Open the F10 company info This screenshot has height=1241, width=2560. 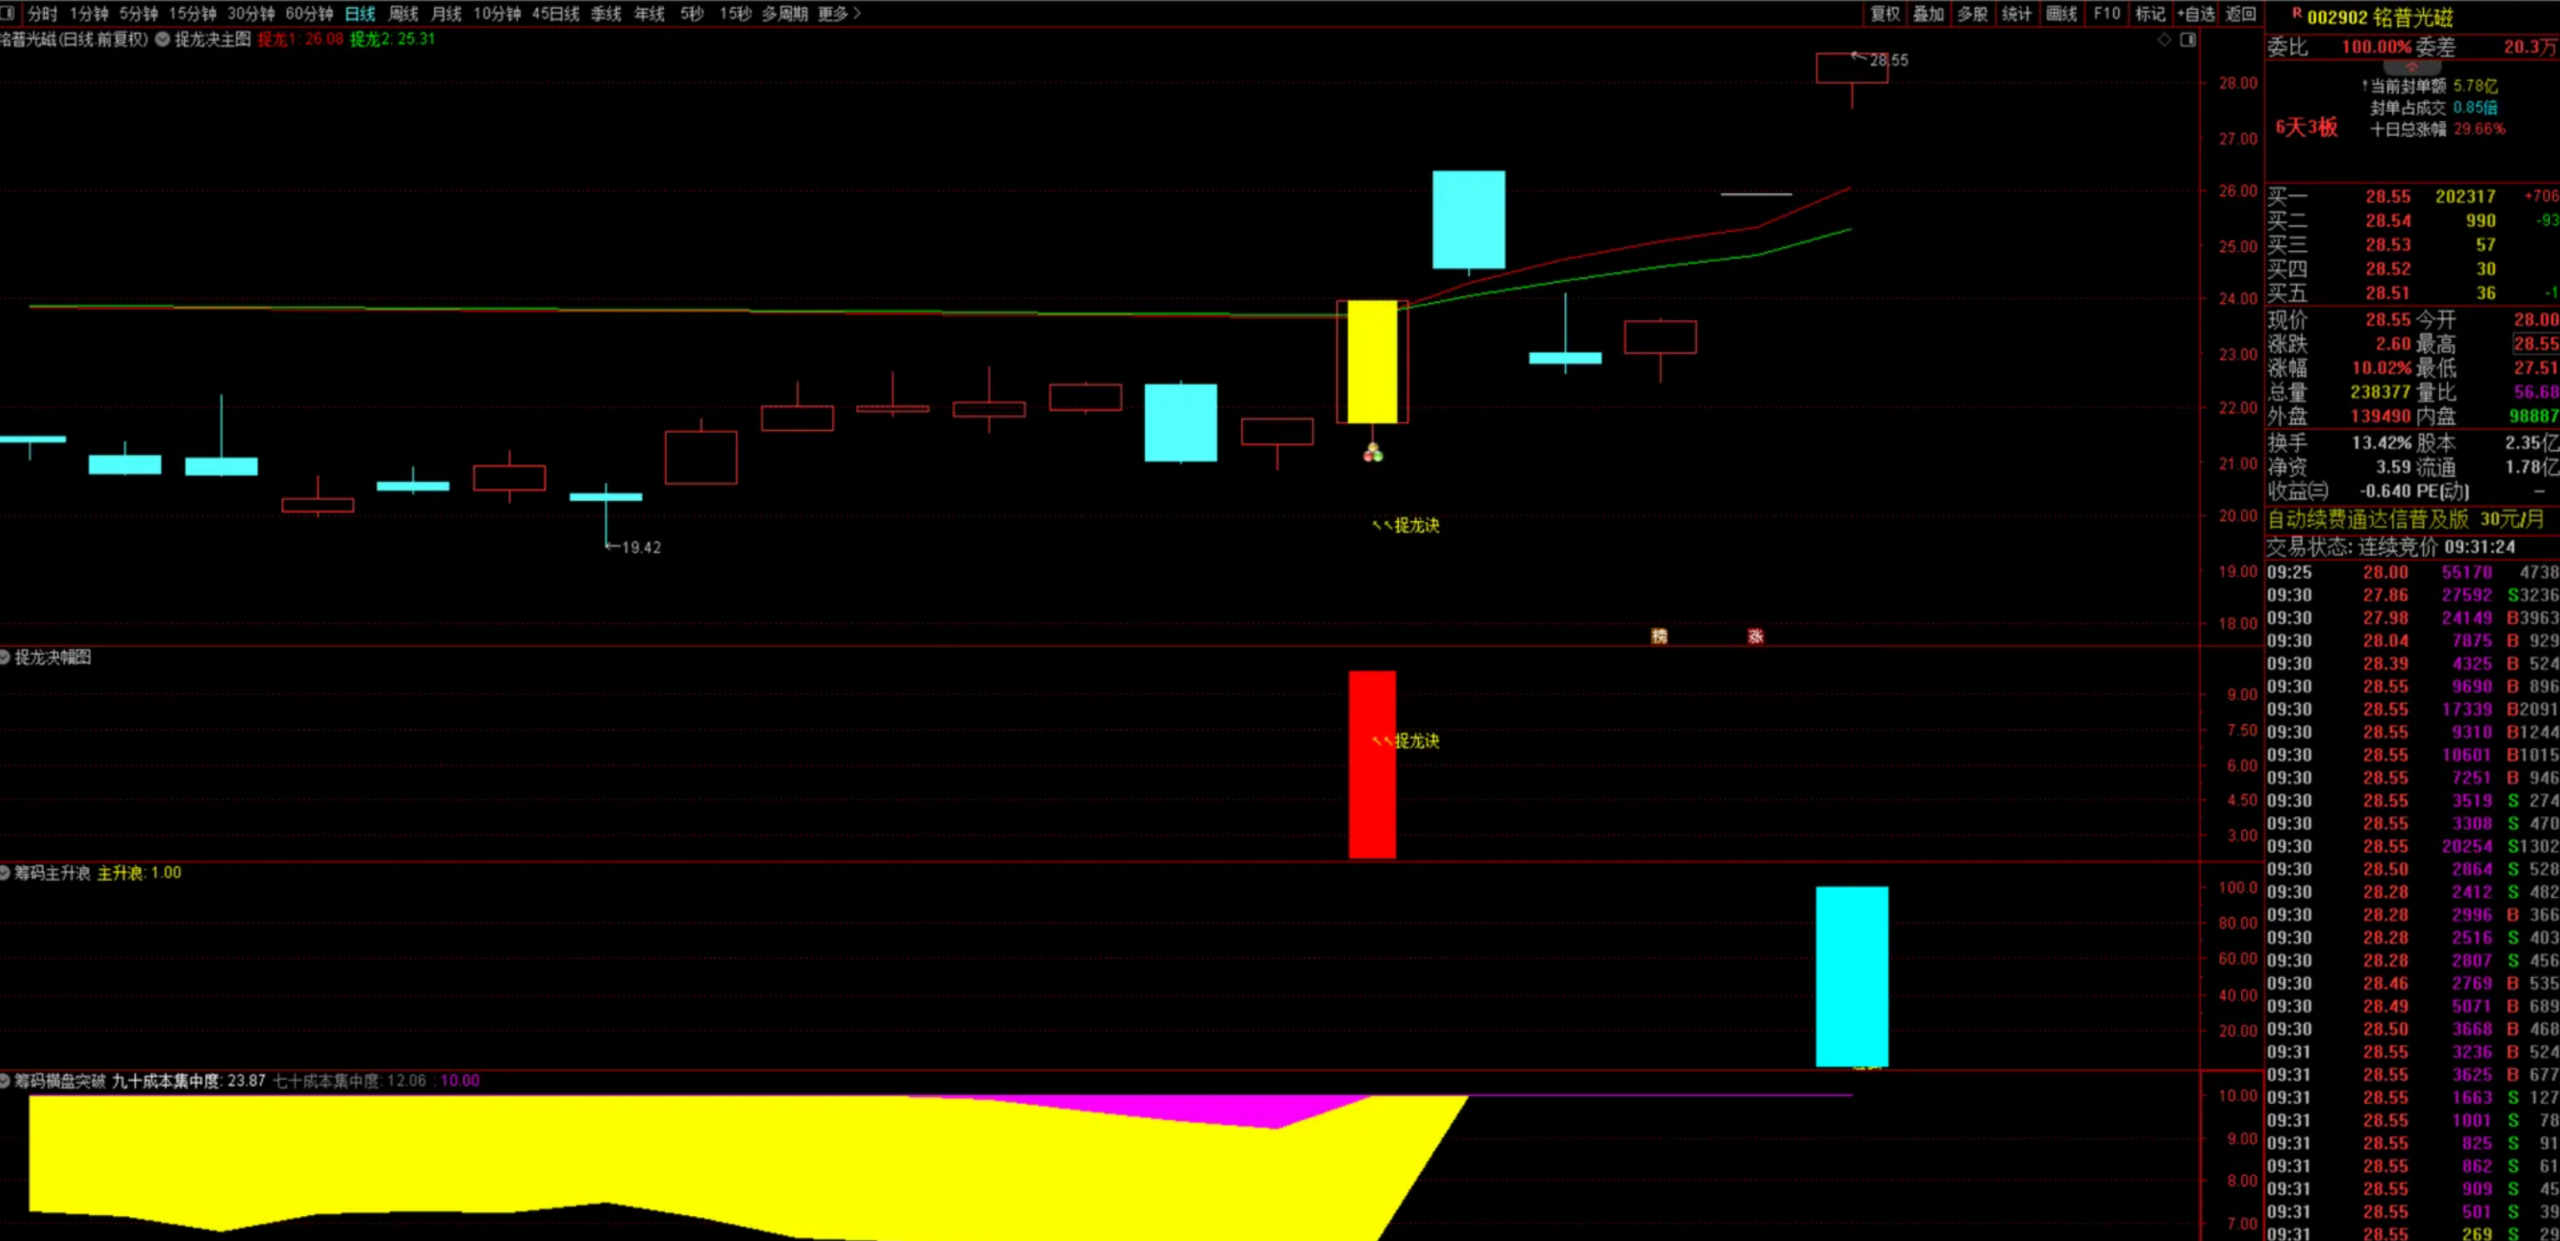click(2107, 14)
